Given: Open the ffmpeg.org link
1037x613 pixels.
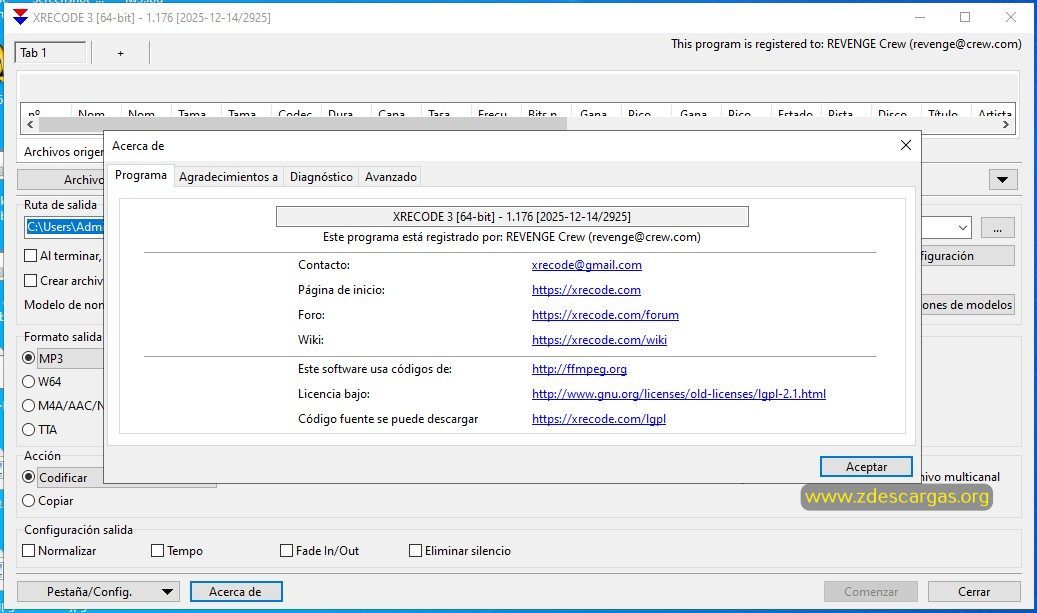Looking at the screenshot, I should pos(579,369).
